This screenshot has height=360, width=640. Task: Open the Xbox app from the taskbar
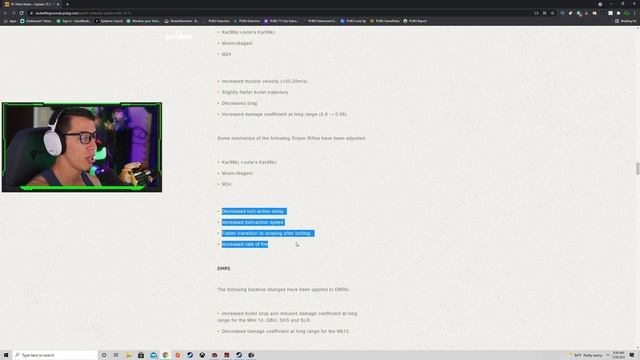(x=202, y=355)
